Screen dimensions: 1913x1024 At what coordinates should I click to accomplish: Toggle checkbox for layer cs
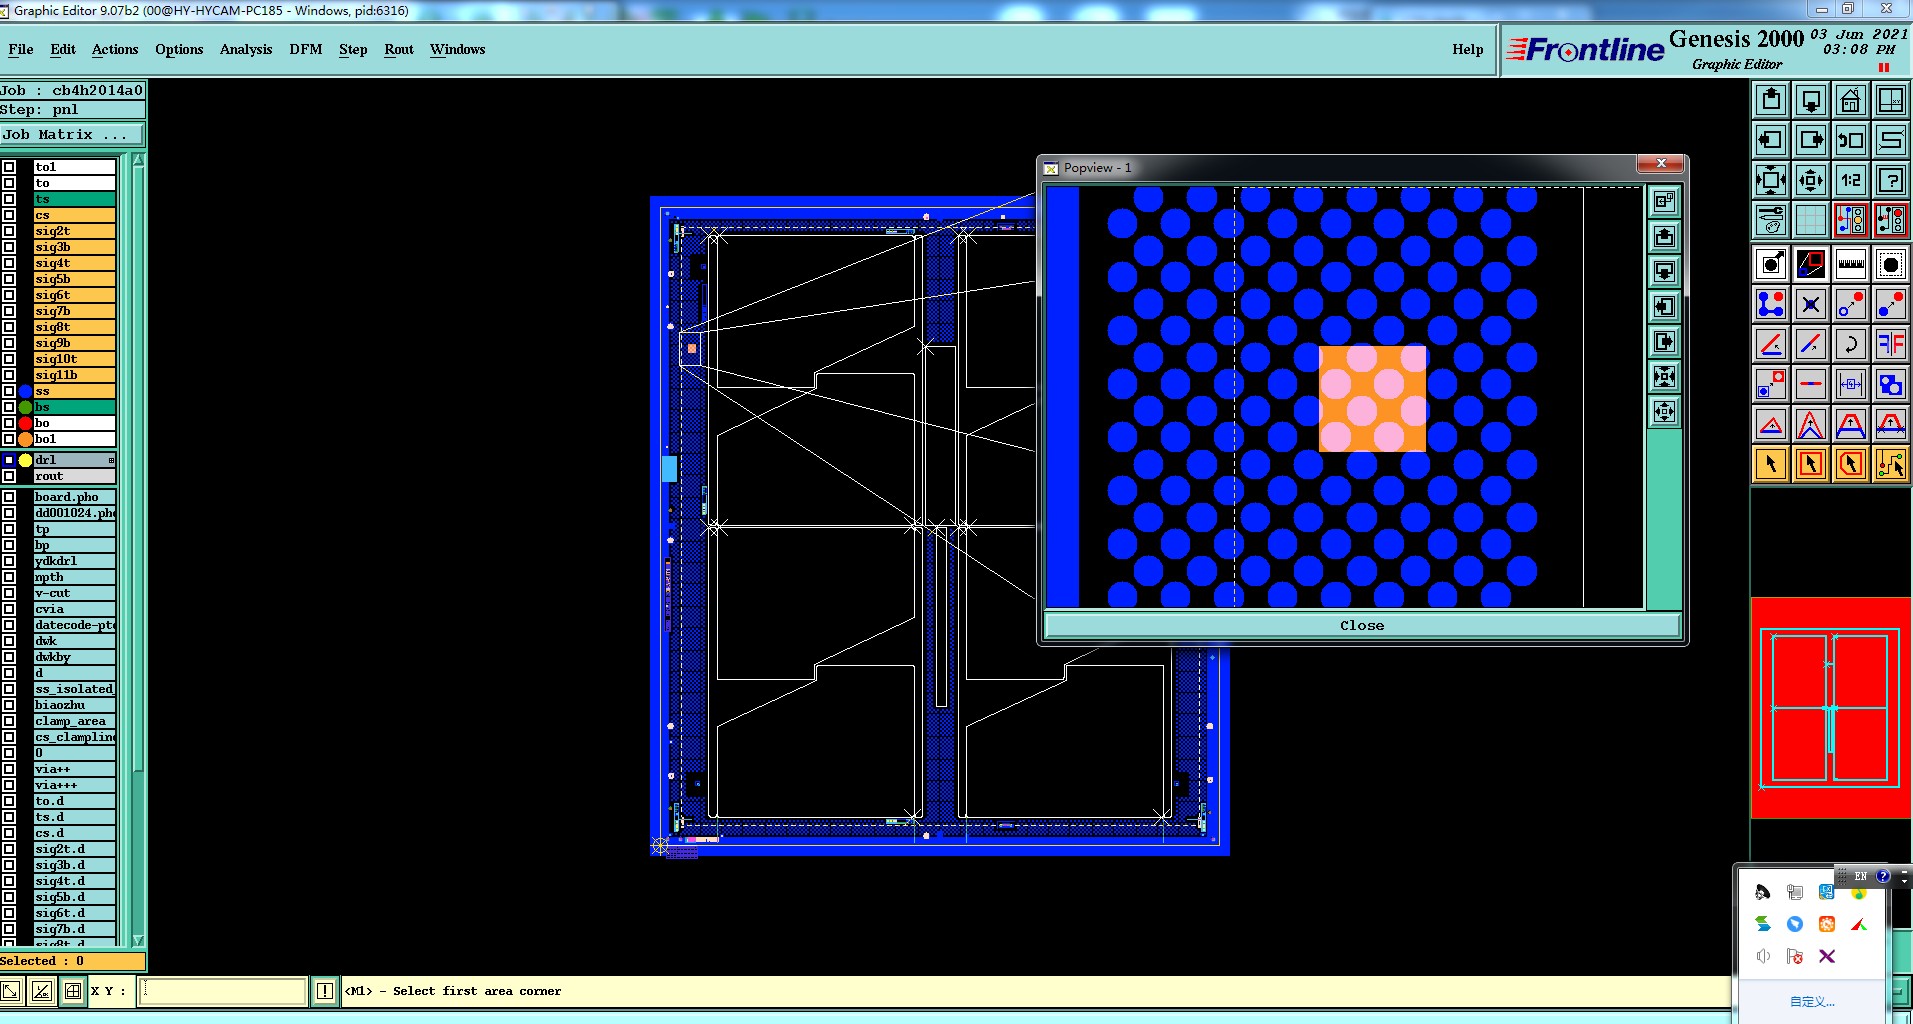(9, 215)
